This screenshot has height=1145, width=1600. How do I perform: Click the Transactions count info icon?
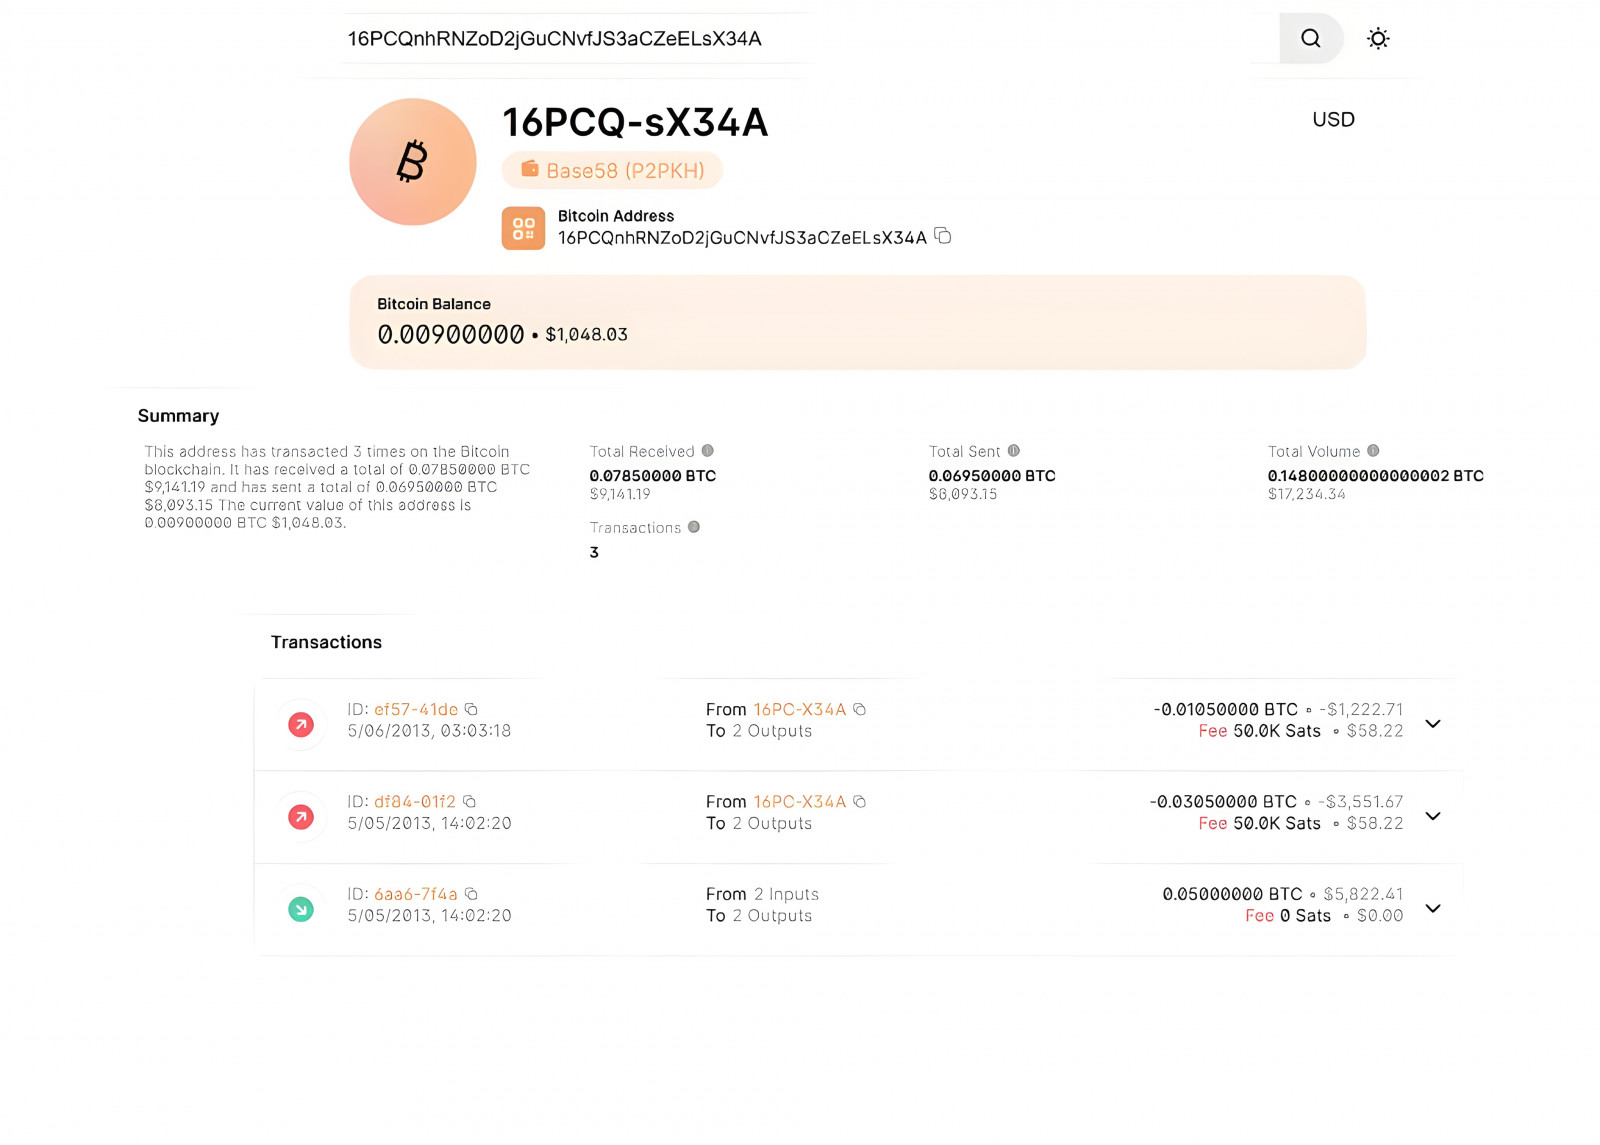coord(694,527)
